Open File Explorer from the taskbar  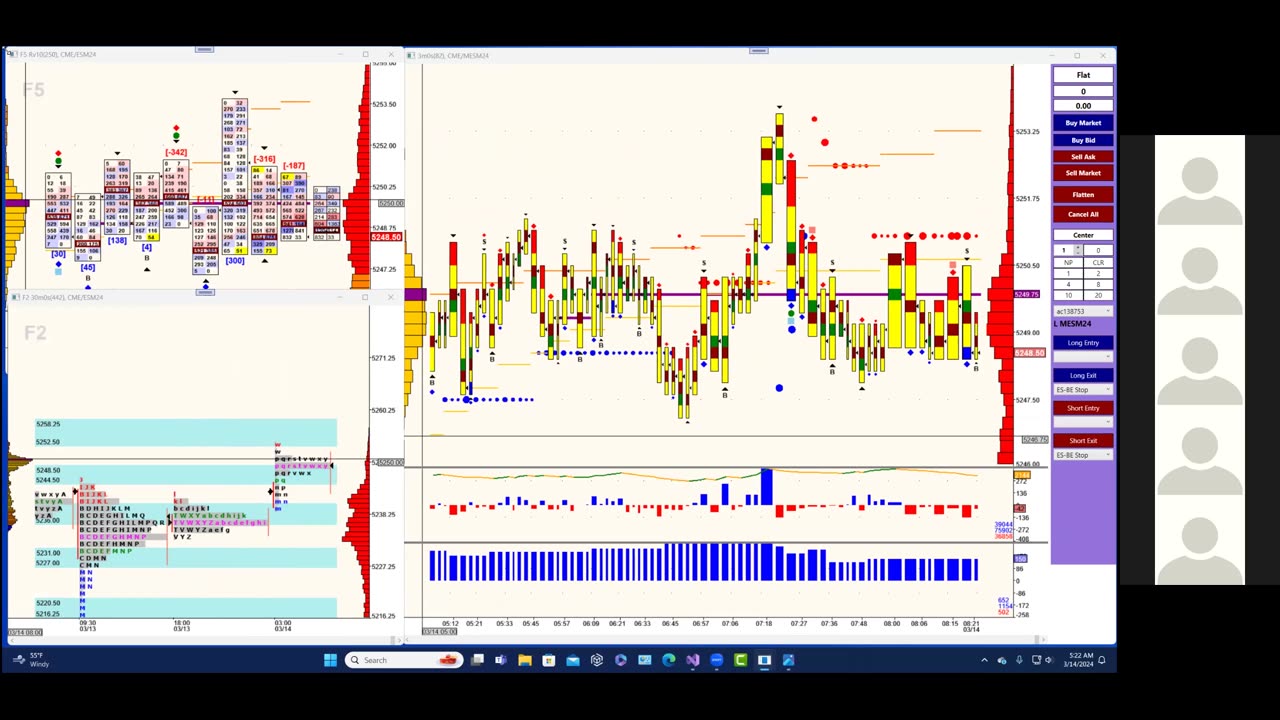pyautogui.click(x=525, y=660)
